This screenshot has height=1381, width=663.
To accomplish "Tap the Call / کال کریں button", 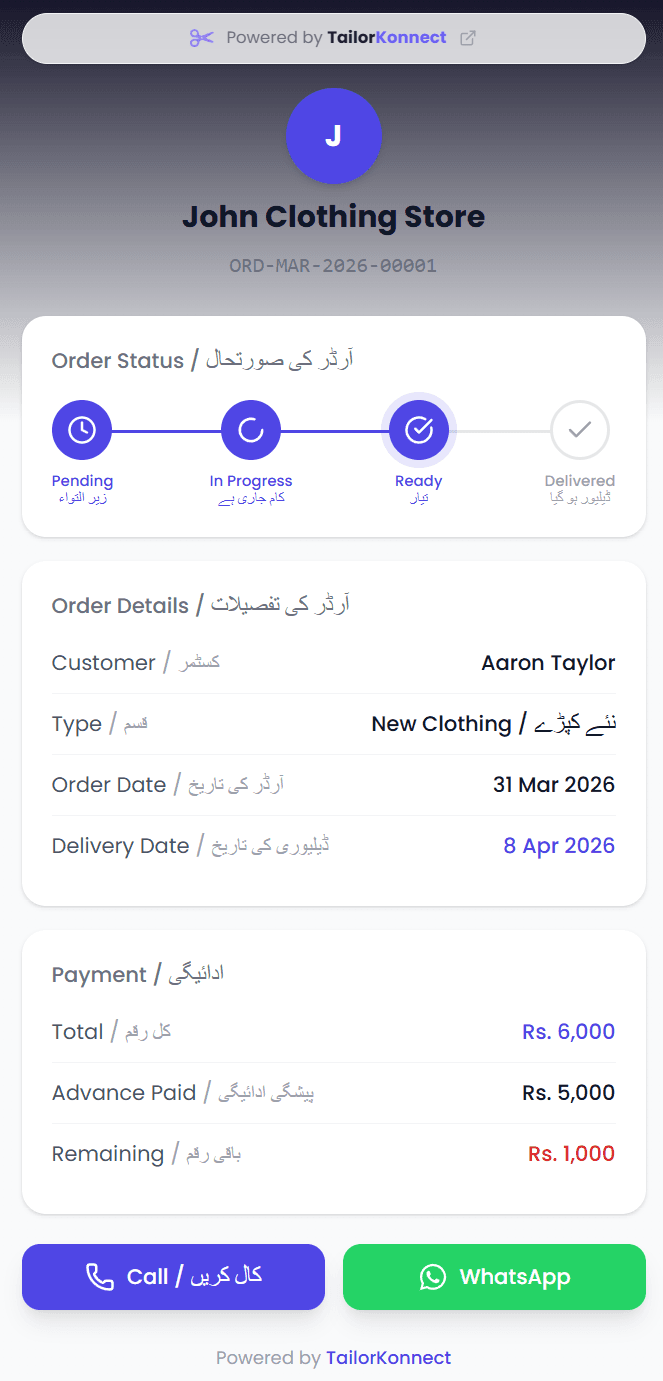I will 173,1277.
